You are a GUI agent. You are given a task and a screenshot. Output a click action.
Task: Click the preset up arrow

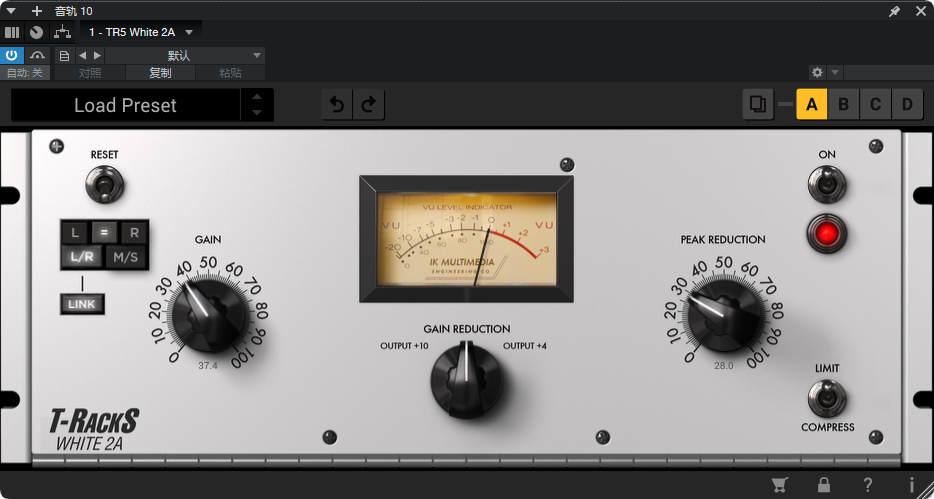257,97
